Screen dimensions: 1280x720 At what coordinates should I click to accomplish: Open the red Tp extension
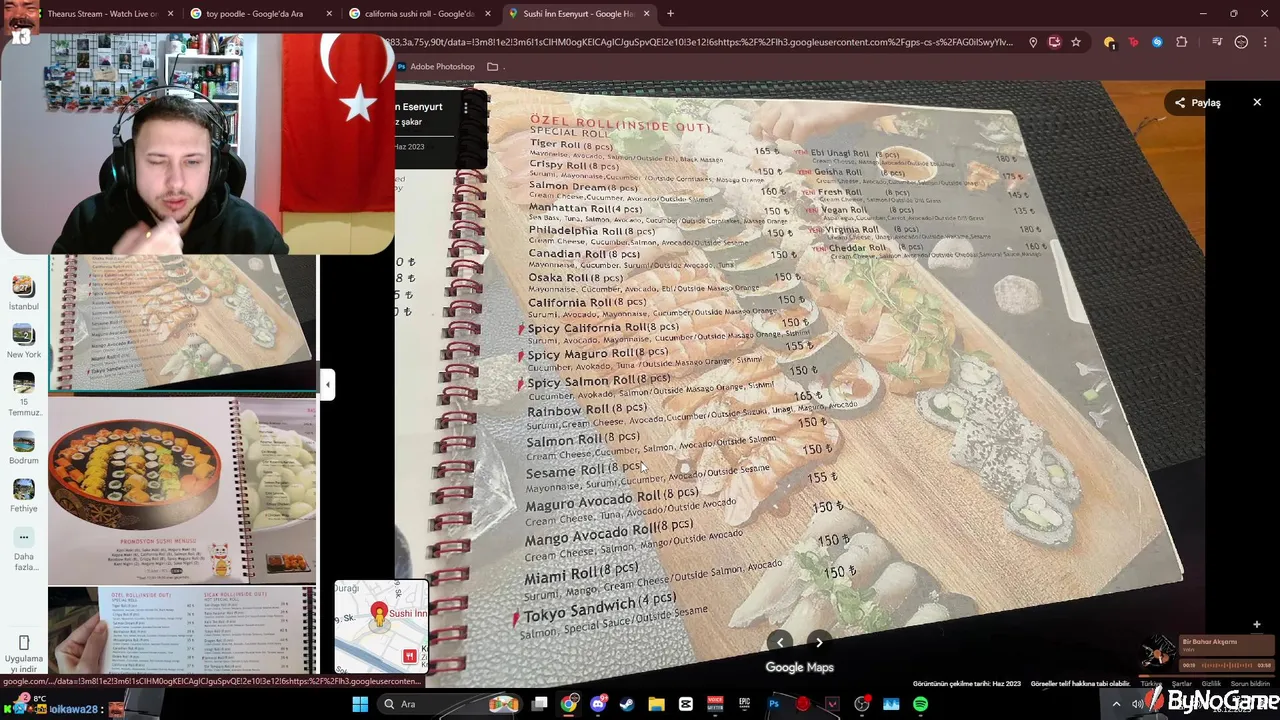[x=1133, y=42]
